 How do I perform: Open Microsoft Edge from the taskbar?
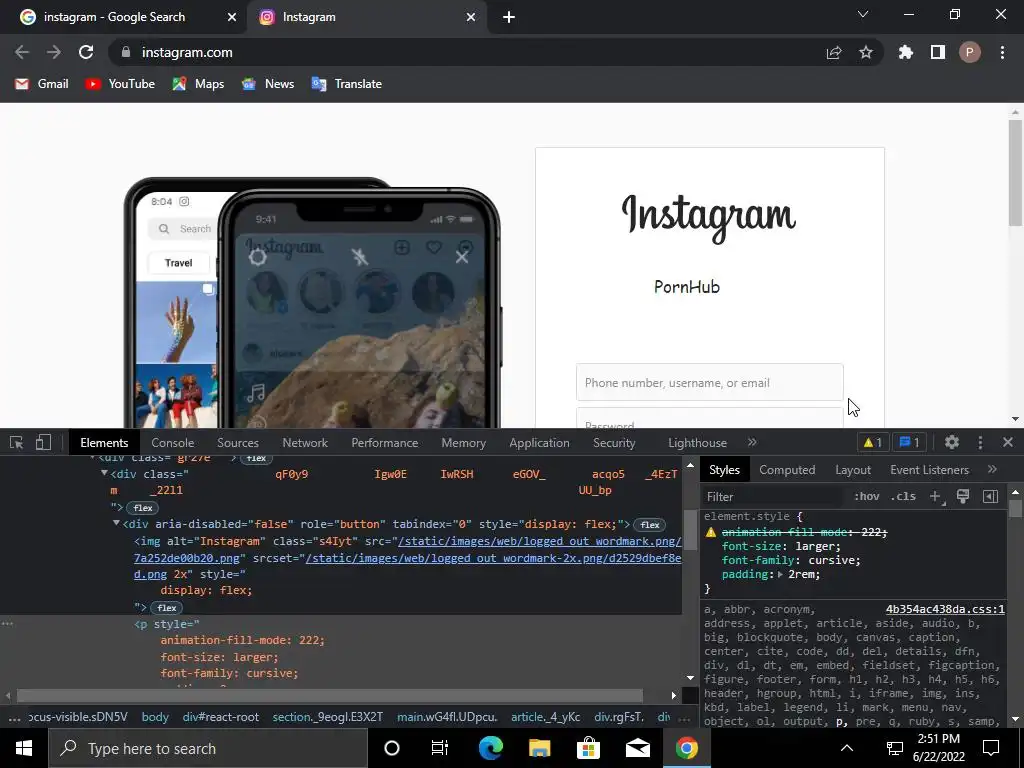(491, 748)
